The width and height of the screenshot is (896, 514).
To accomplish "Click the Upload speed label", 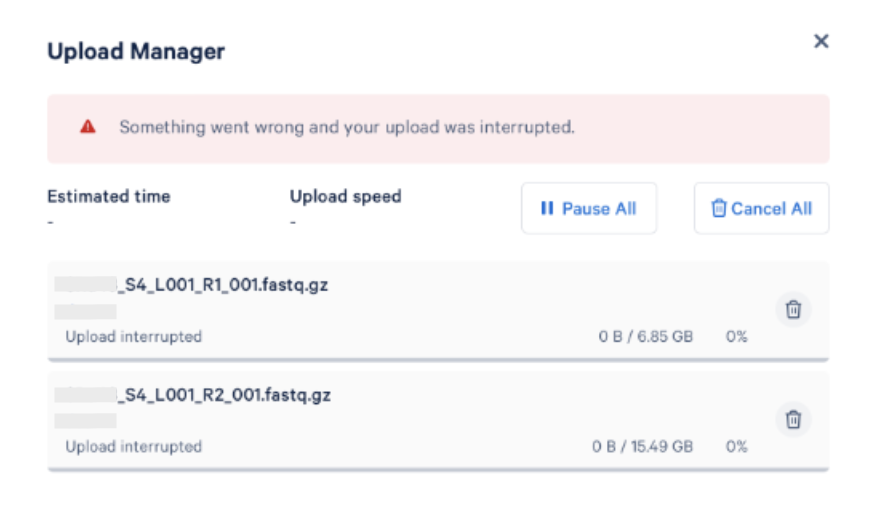I will pos(346,196).
